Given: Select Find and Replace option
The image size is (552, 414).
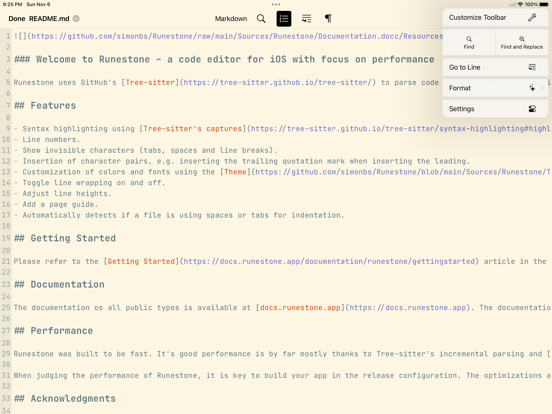Looking at the screenshot, I should point(522,43).
